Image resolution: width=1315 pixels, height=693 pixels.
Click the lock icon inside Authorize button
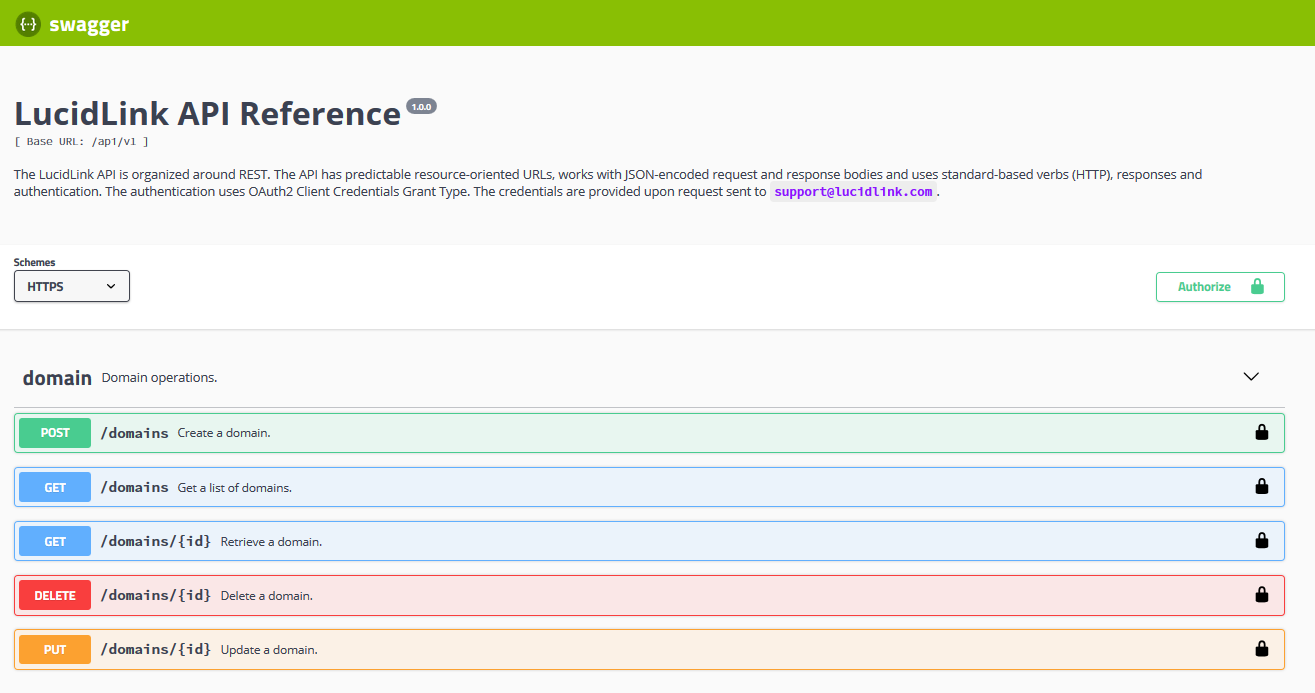[1257, 286]
